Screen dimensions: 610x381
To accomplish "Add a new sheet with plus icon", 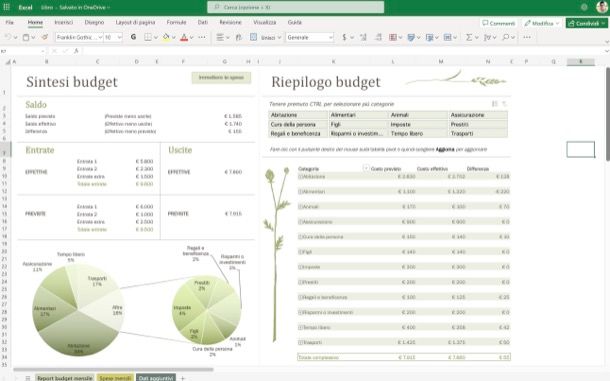I will pyautogui.click(x=182, y=378).
